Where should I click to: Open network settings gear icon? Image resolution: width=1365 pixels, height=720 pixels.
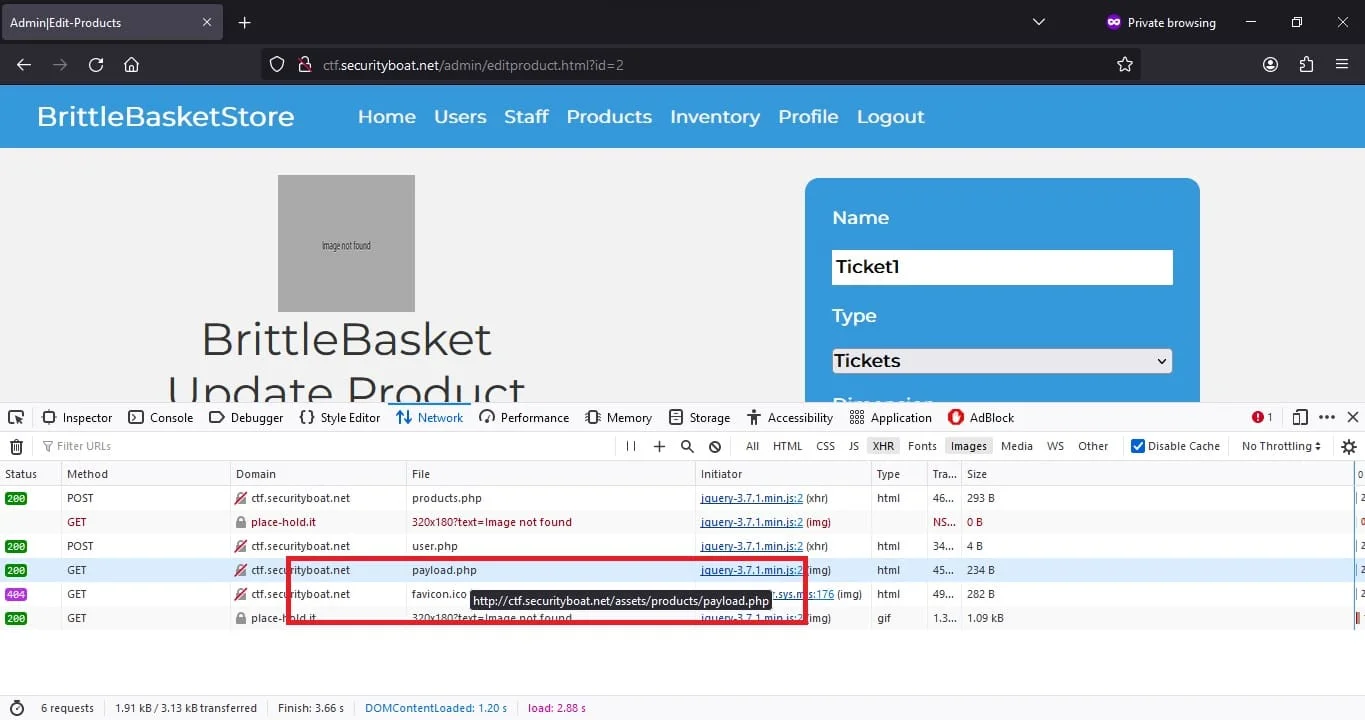pos(1349,446)
